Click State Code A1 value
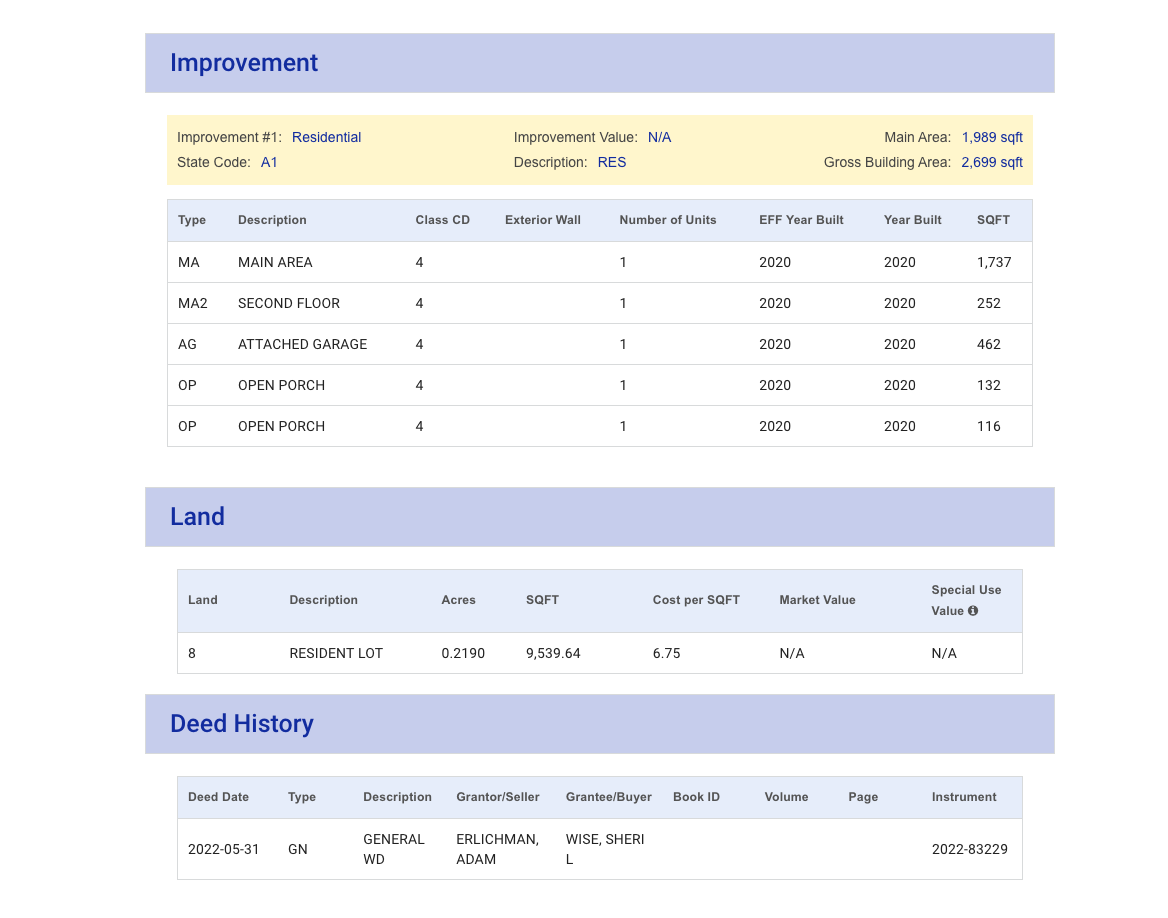 tap(269, 162)
